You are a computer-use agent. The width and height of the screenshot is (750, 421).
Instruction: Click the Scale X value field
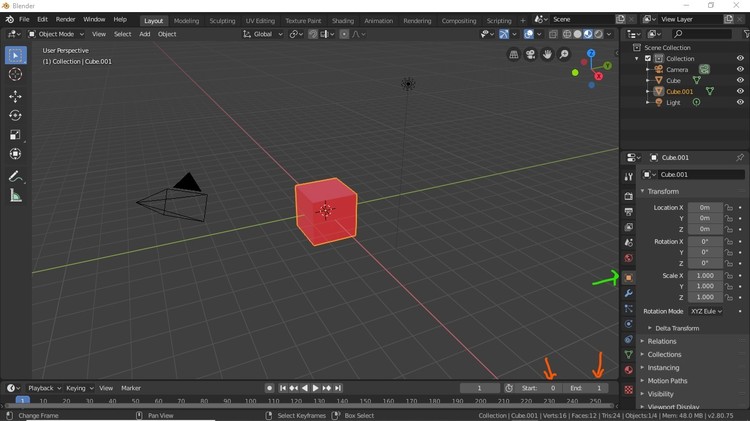[x=705, y=276]
